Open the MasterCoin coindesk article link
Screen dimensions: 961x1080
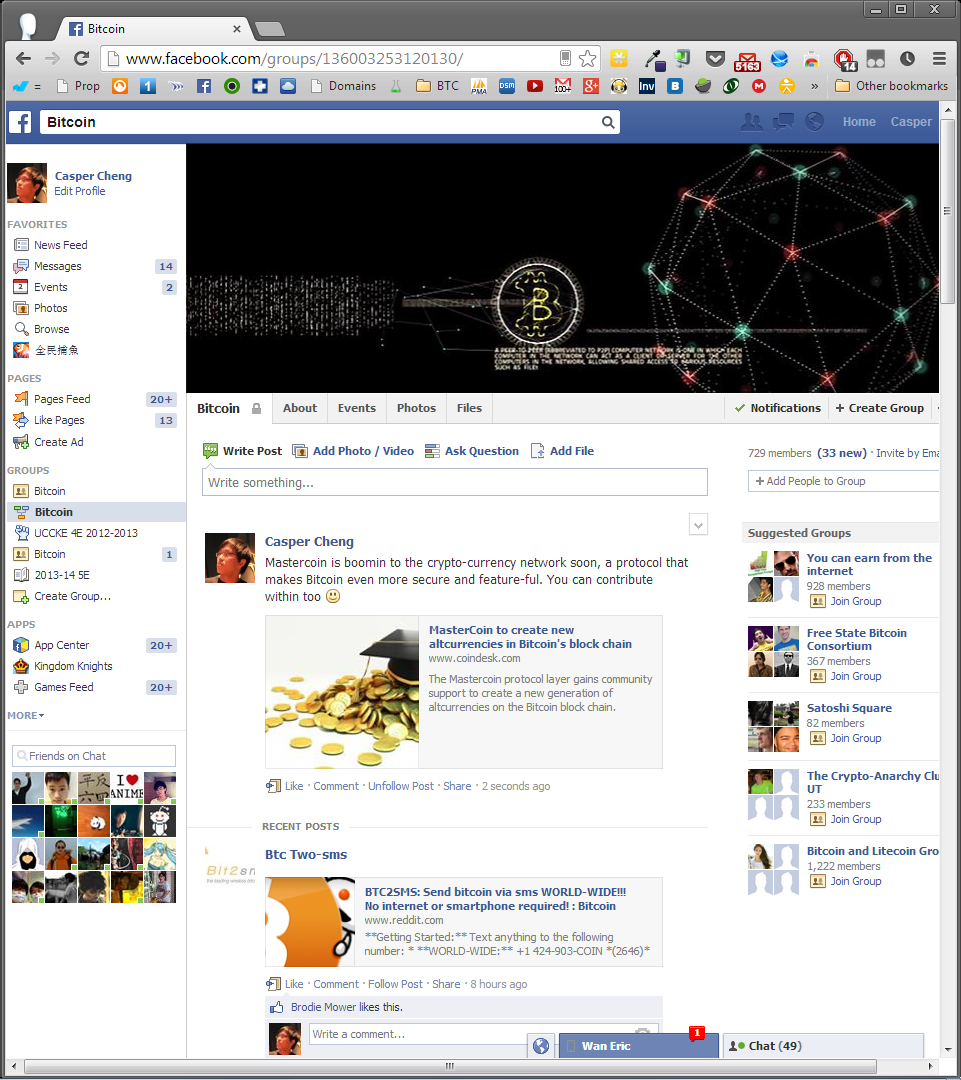pos(530,637)
